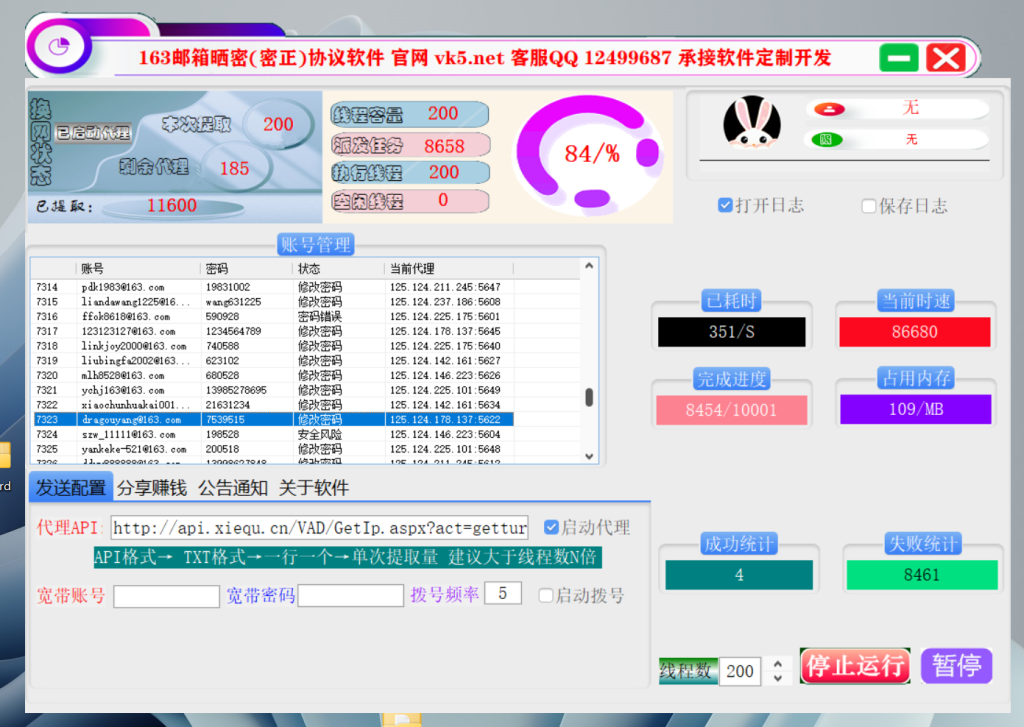Image resolution: width=1024 pixels, height=727 pixels.
Task: Click the account list scrollbar thumb
Action: pos(589,397)
